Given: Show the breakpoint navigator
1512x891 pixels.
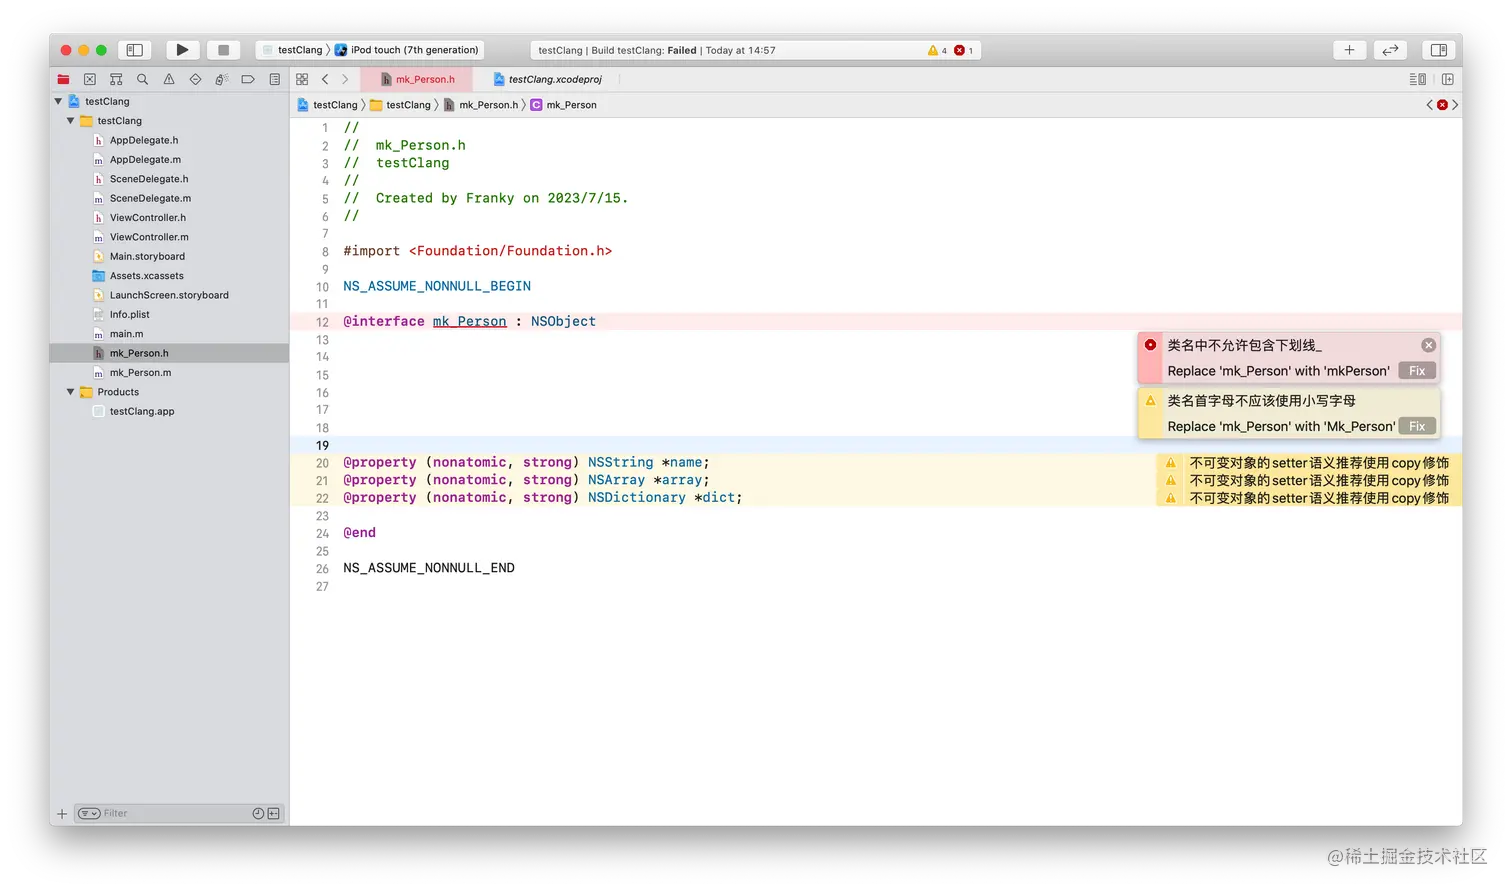Looking at the screenshot, I should pyautogui.click(x=248, y=79).
